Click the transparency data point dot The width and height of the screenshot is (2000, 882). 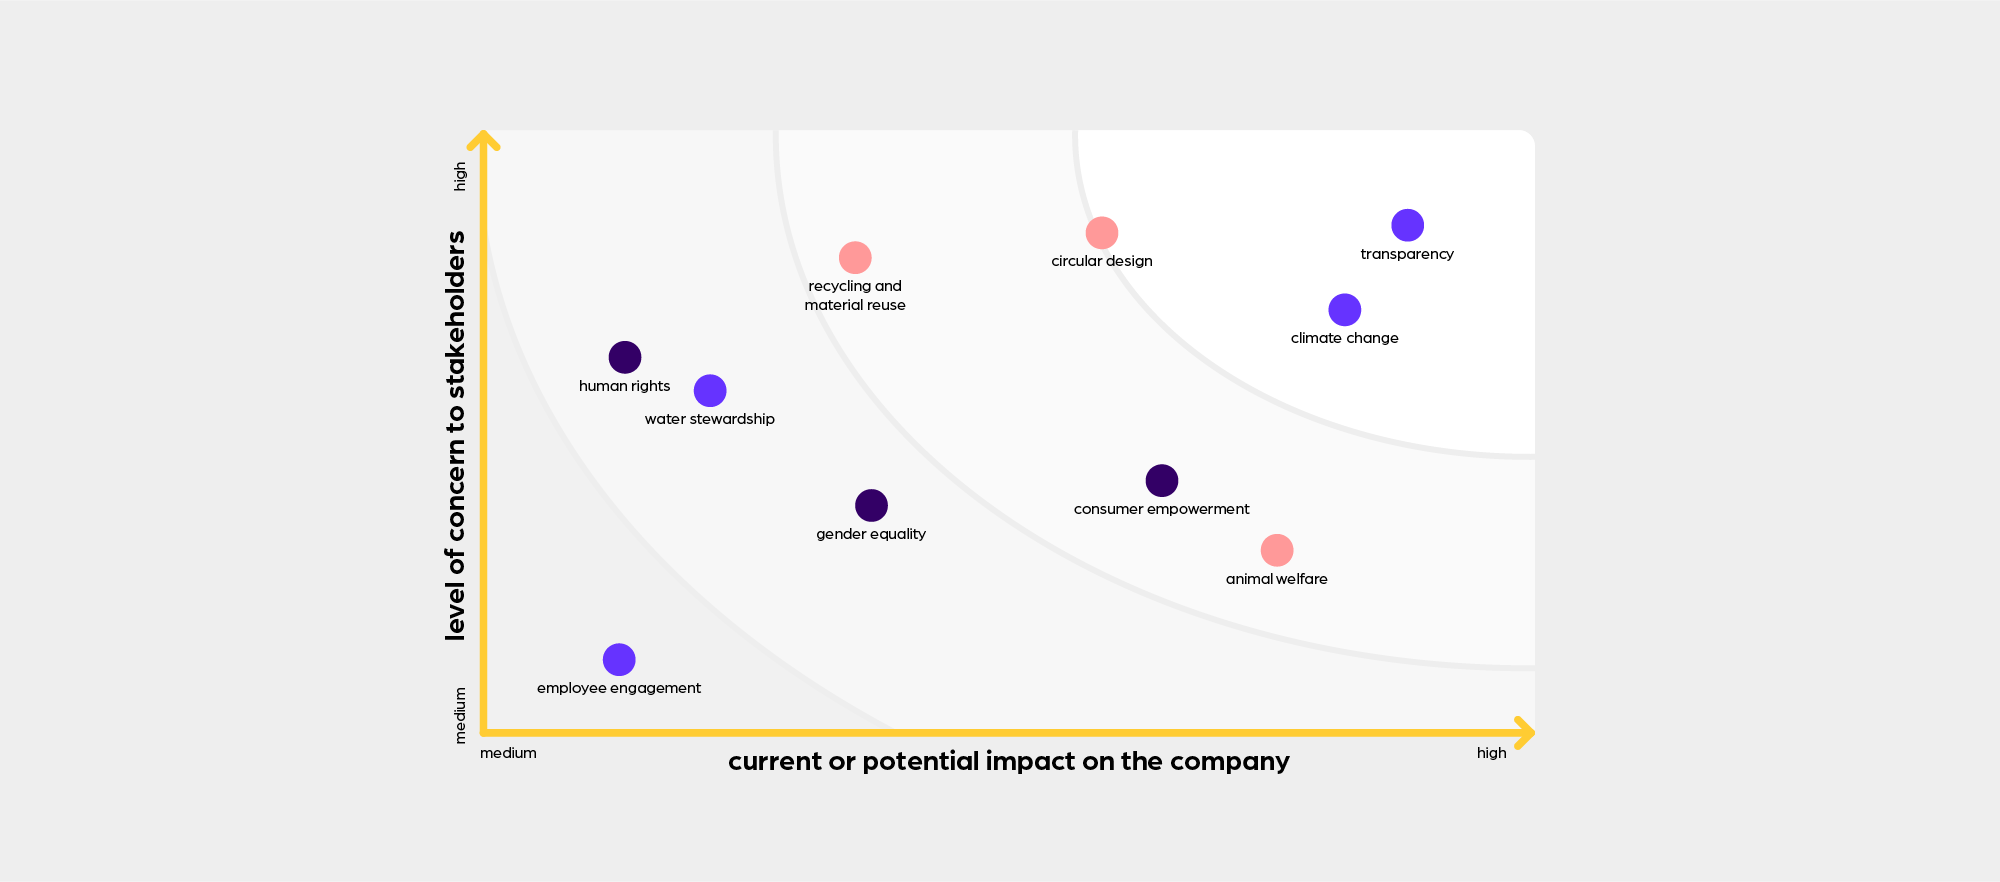[x=1407, y=225]
